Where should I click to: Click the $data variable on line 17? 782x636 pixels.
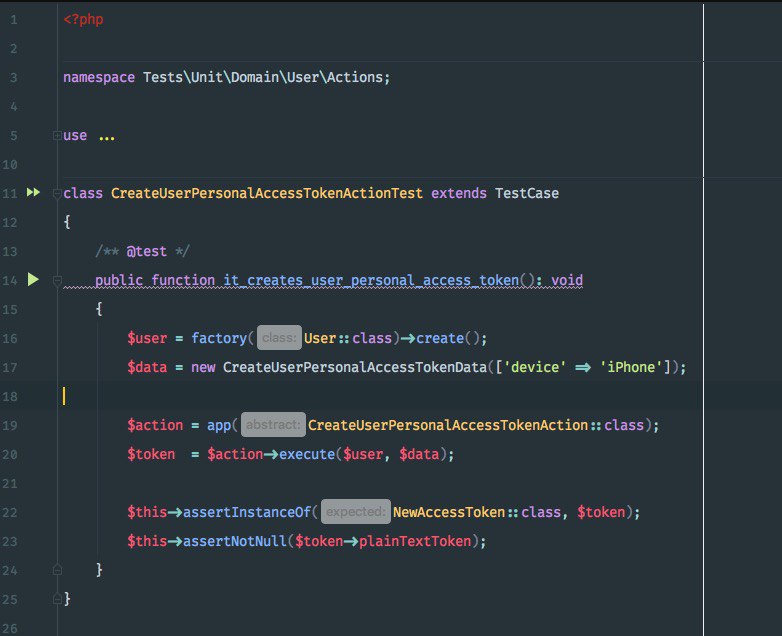click(147, 367)
